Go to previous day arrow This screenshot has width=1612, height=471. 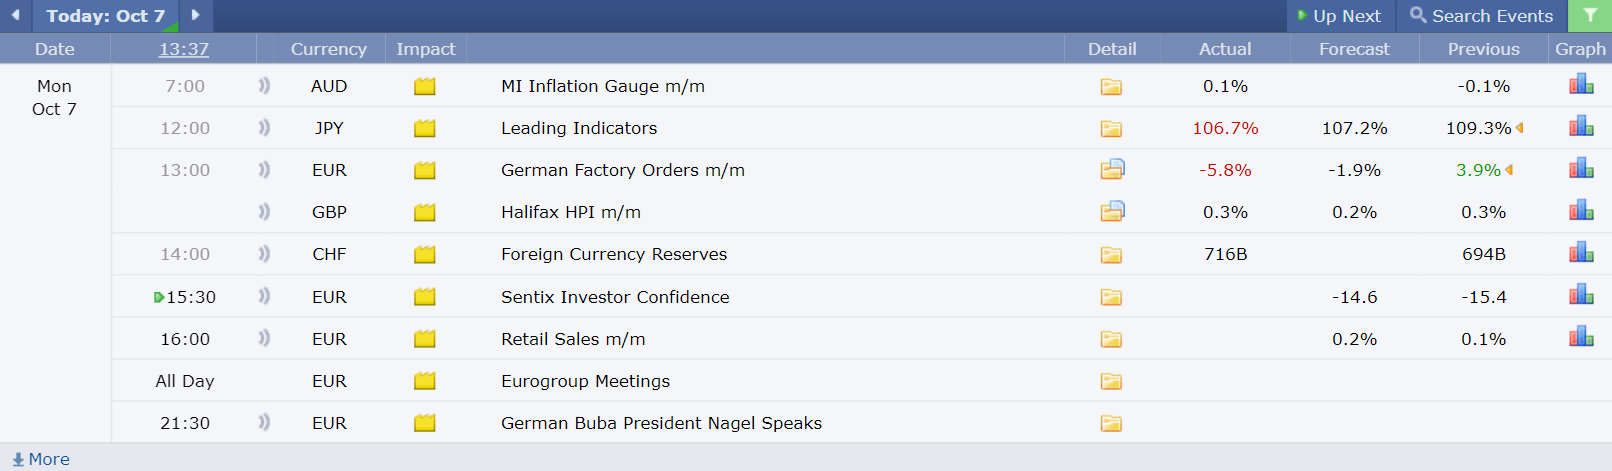click(15, 15)
